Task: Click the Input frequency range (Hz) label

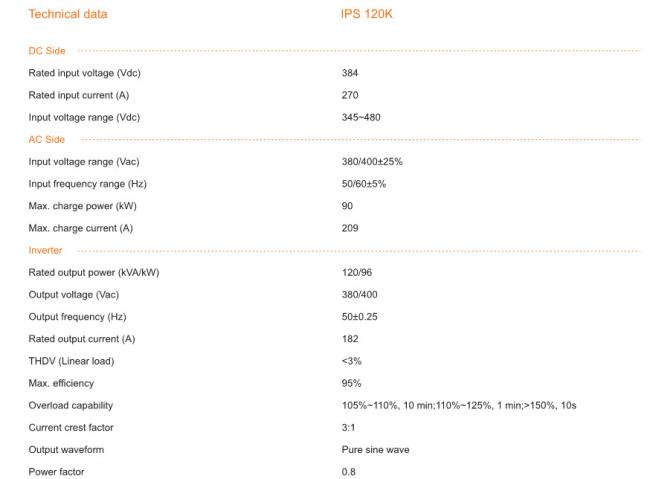Action: [x=88, y=184]
